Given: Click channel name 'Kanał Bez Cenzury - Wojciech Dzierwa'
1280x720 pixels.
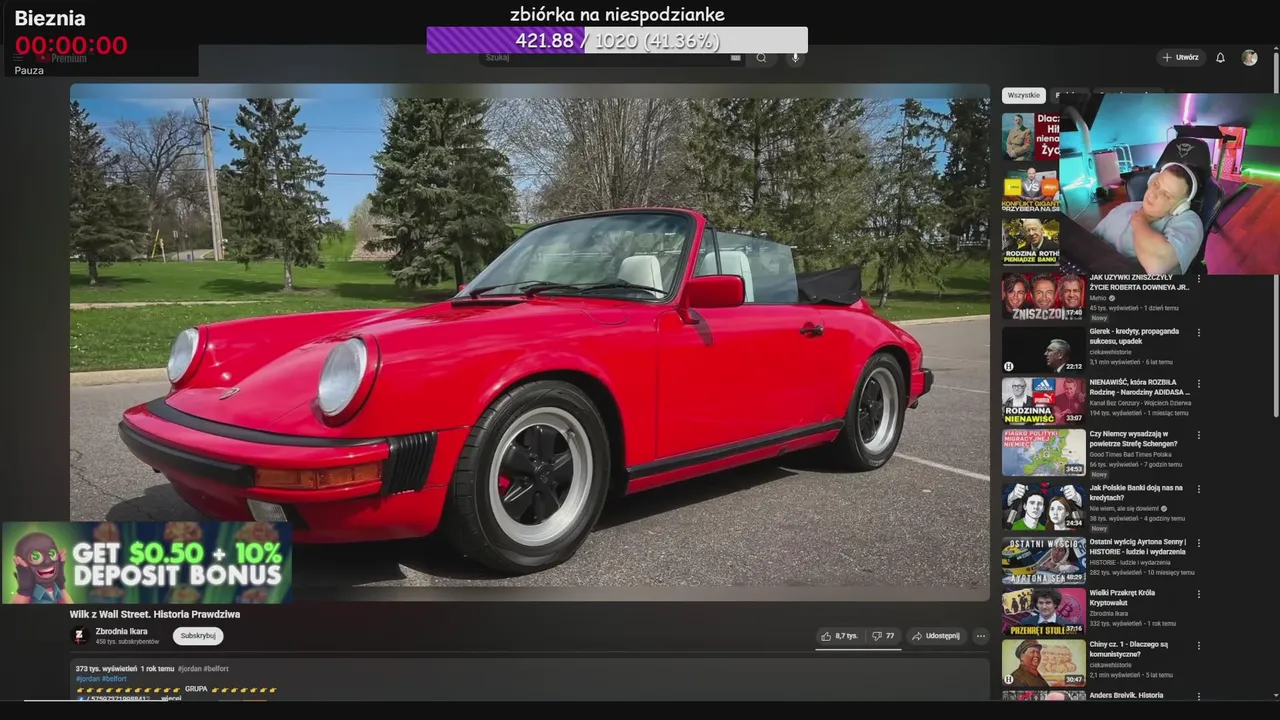Looking at the screenshot, I should pos(1140,403).
